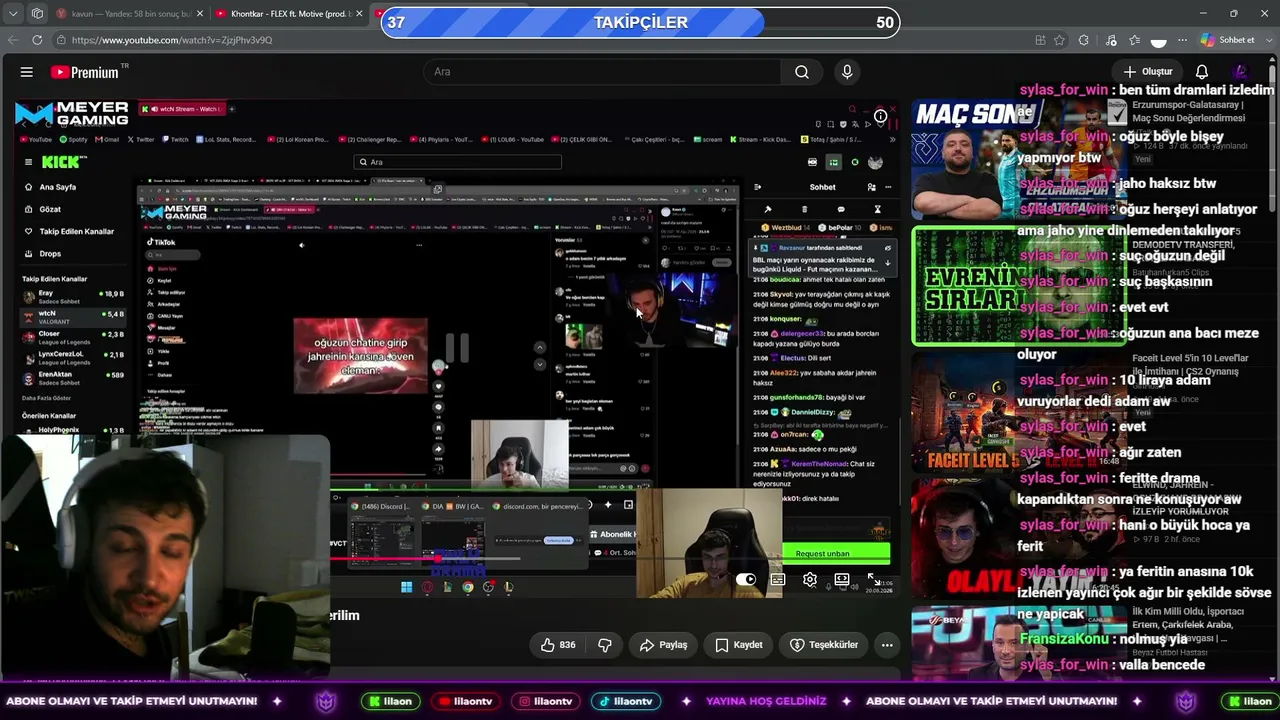Enter fullscreen in the YouTube player
Screen dimensions: 1280x720
[x=874, y=580]
